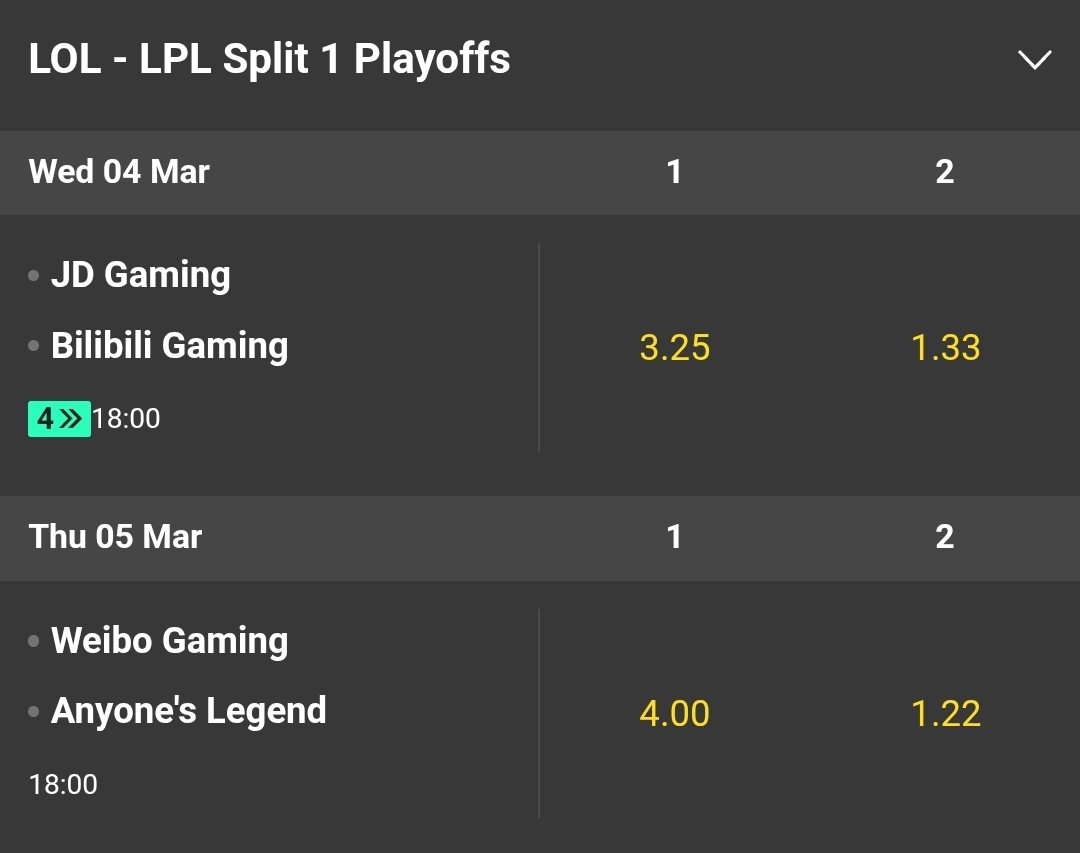Tap the LOL - LPL Split 1 Playoffs title

point(270,59)
